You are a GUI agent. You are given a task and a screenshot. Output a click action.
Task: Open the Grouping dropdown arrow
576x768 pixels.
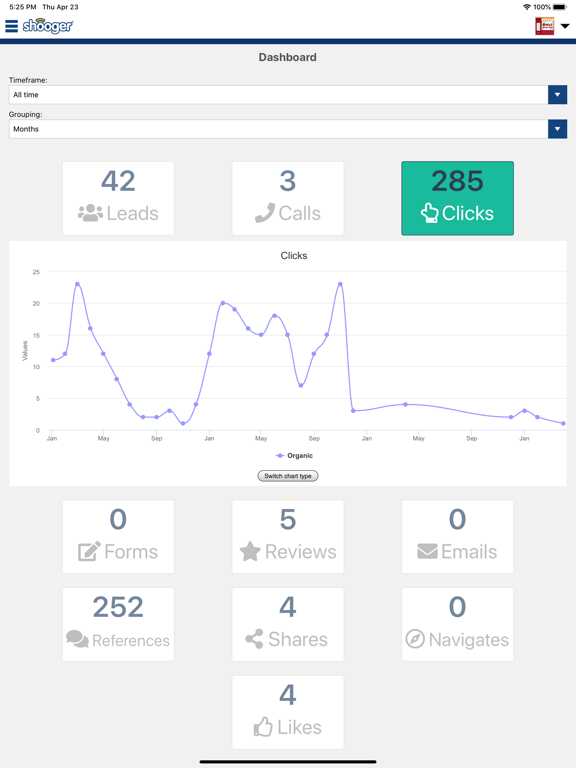tap(557, 129)
